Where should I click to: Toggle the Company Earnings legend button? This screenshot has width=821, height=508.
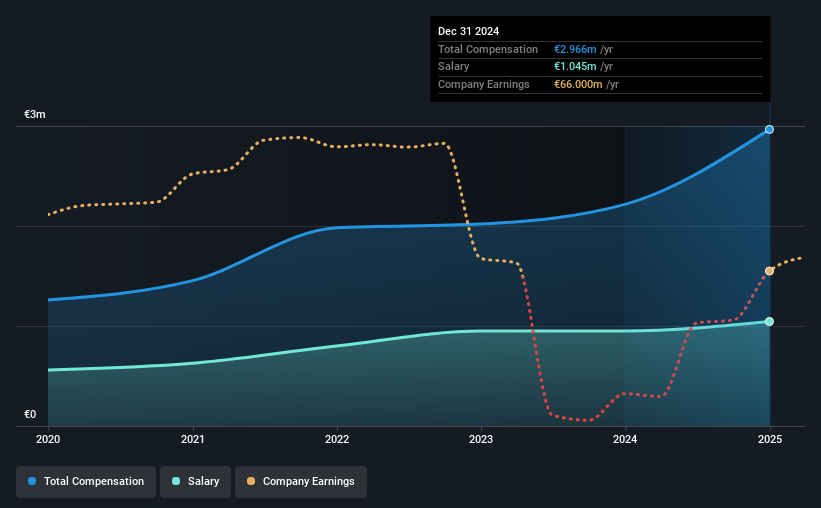[x=301, y=482]
